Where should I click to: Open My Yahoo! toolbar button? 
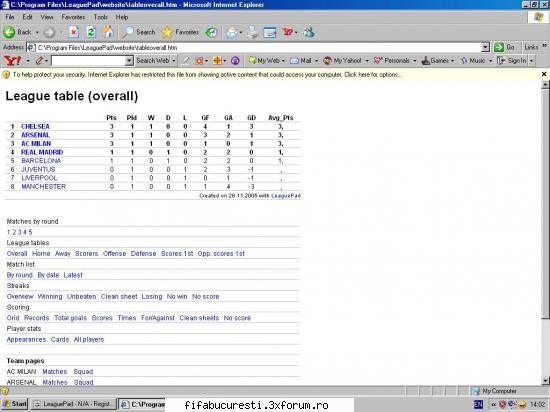tap(342, 61)
